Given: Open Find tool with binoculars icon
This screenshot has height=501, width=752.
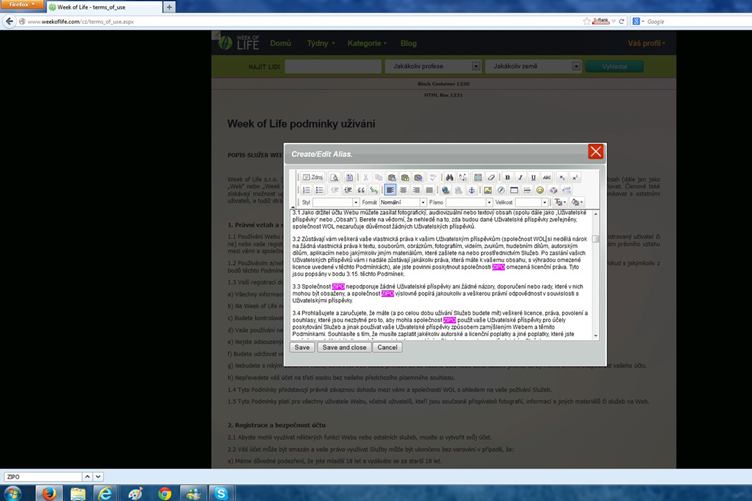Looking at the screenshot, I should point(449,177).
